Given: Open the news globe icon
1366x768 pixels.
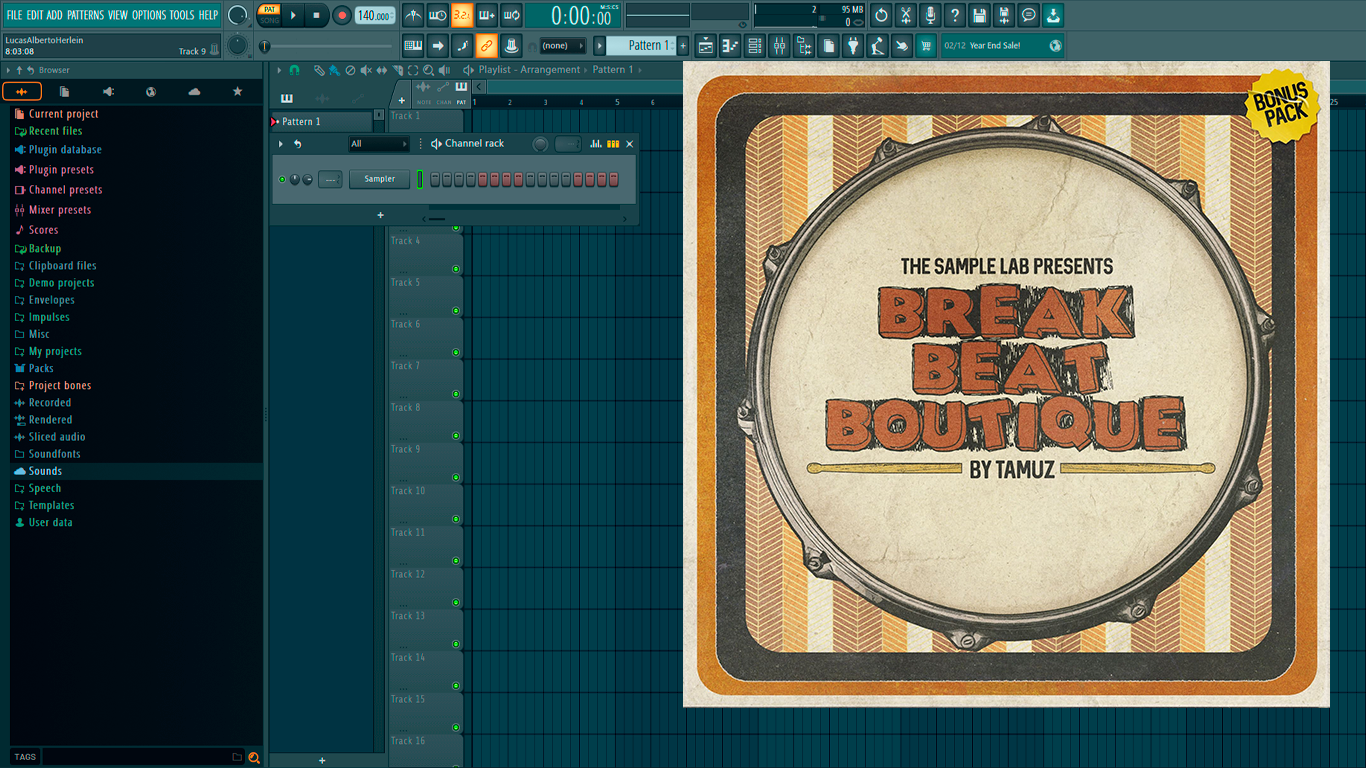Looking at the screenshot, I should click(x=1055, y=46).
